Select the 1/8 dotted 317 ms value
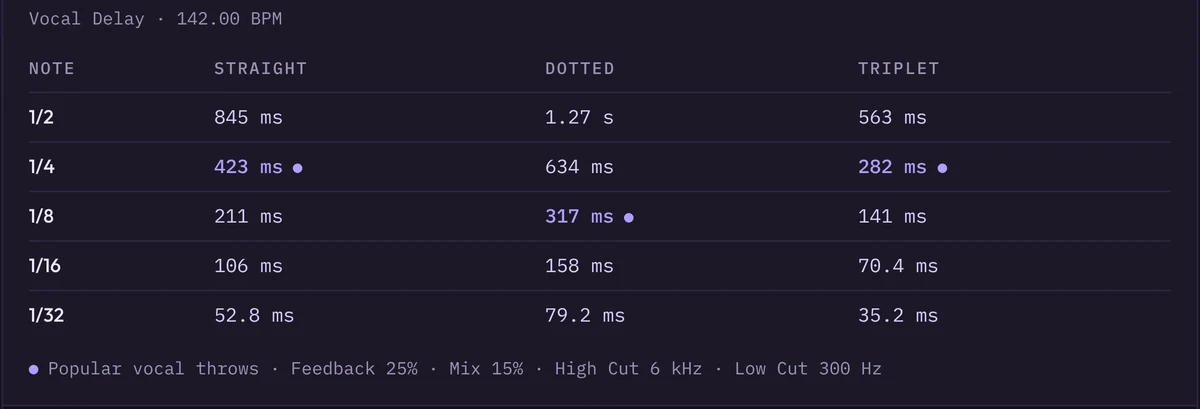Screen dimensions: 1200x409 tap(579, 216)
